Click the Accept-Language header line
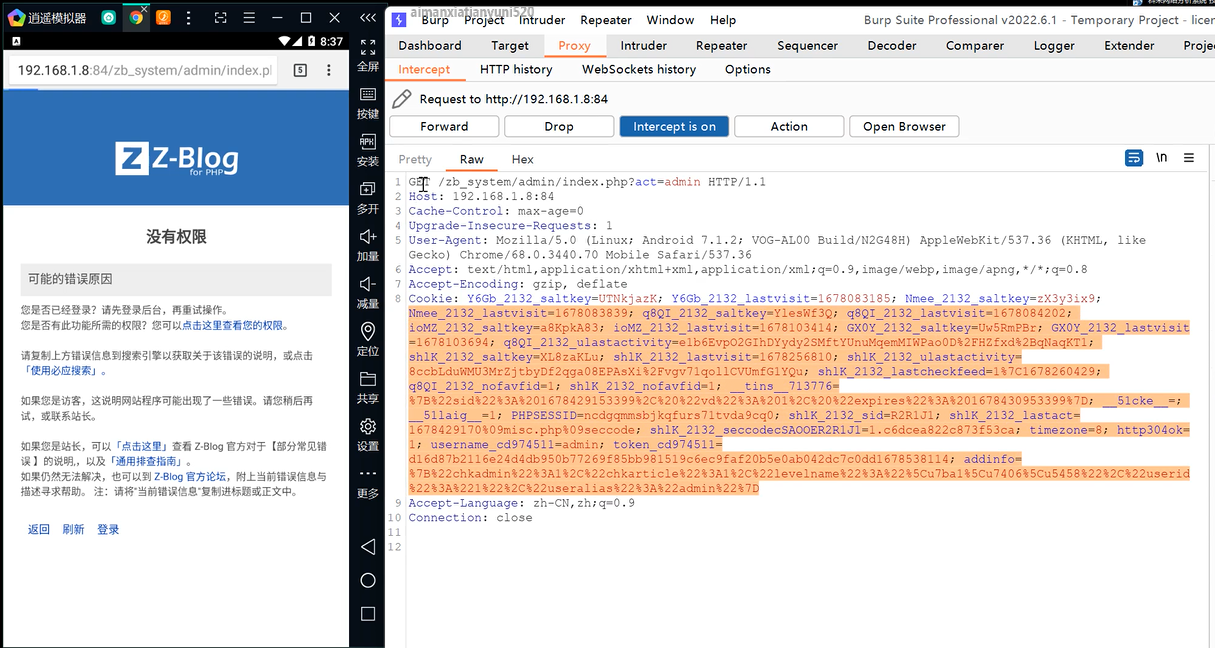This screenshot has height=648, width=1215. pos(521,503)
